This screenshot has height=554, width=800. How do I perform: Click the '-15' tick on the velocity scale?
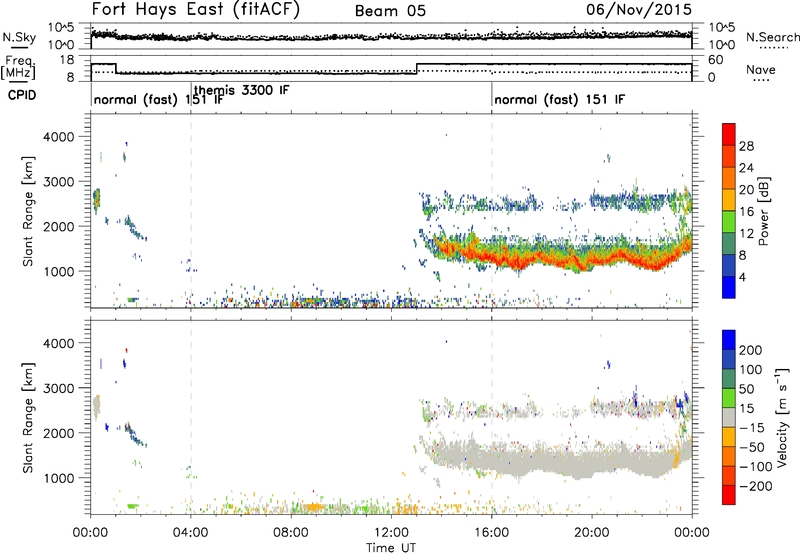click(752, 428)
